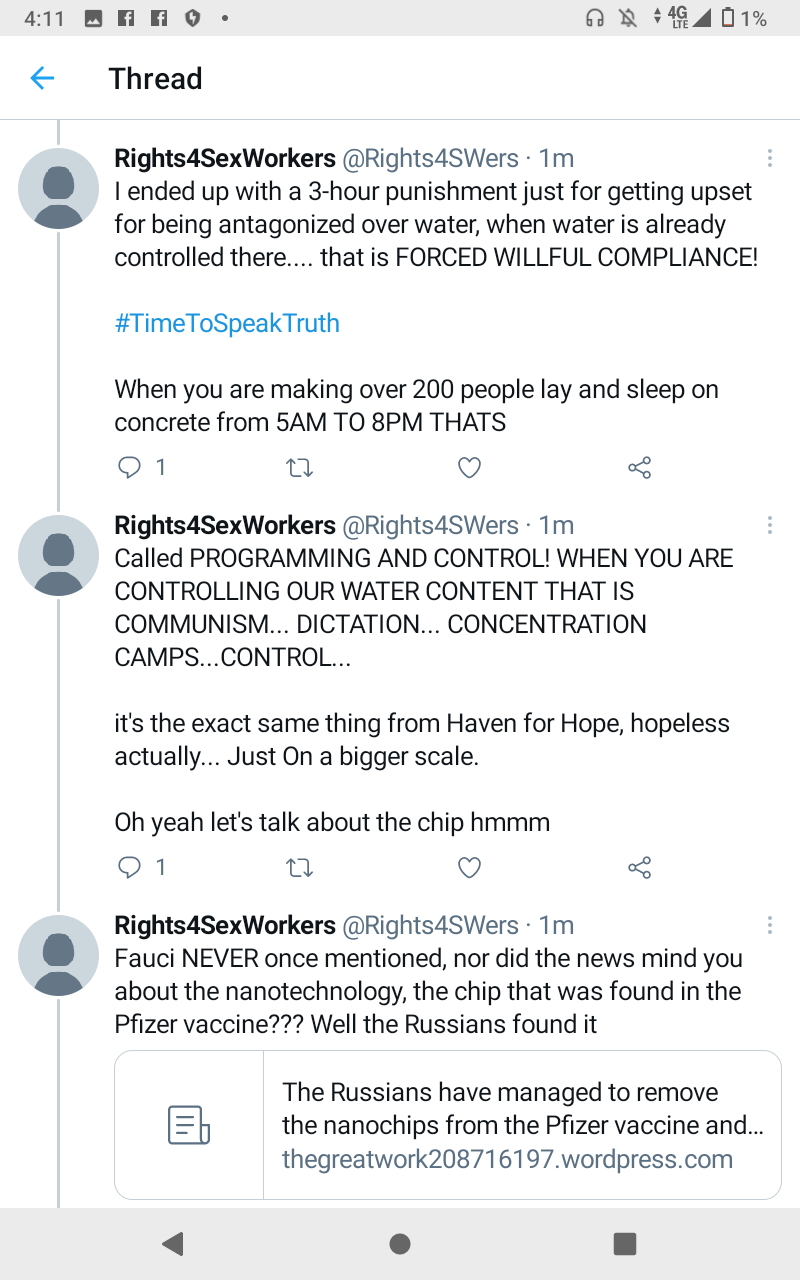This screenshot has width=800, height=1280.
Task: Tap the first tweet's profile avatar
Action: point(59,189)
